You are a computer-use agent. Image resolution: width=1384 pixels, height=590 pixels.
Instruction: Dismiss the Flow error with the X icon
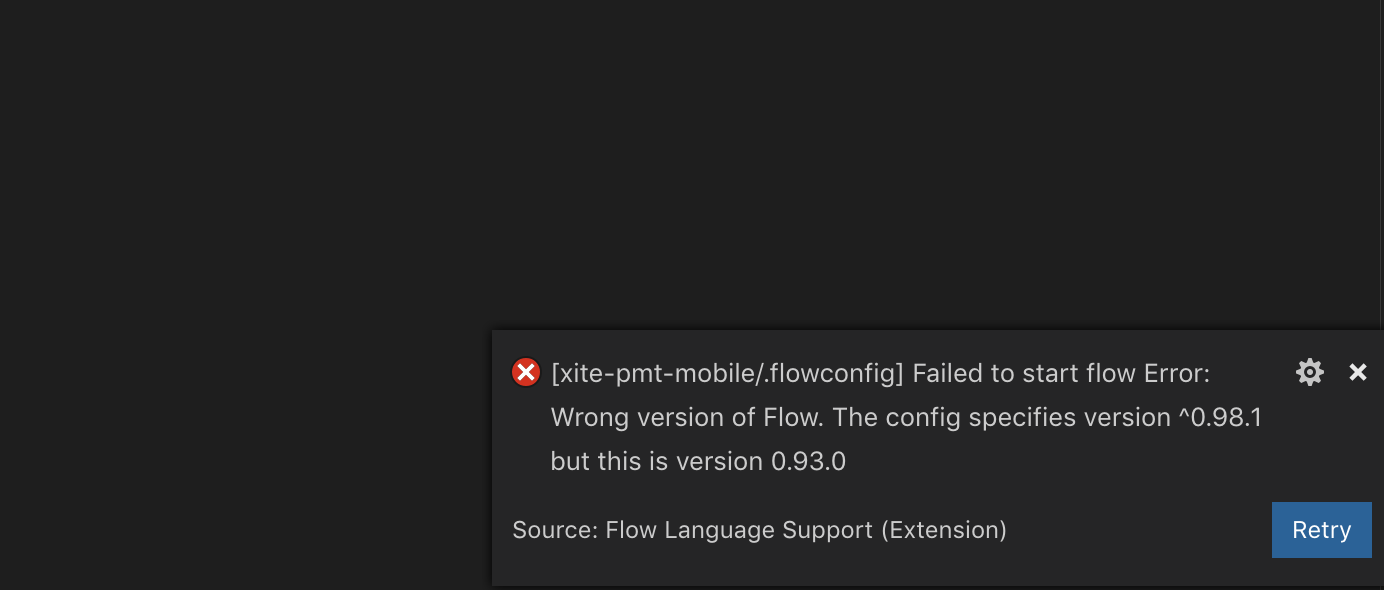tap(1357, 372)
